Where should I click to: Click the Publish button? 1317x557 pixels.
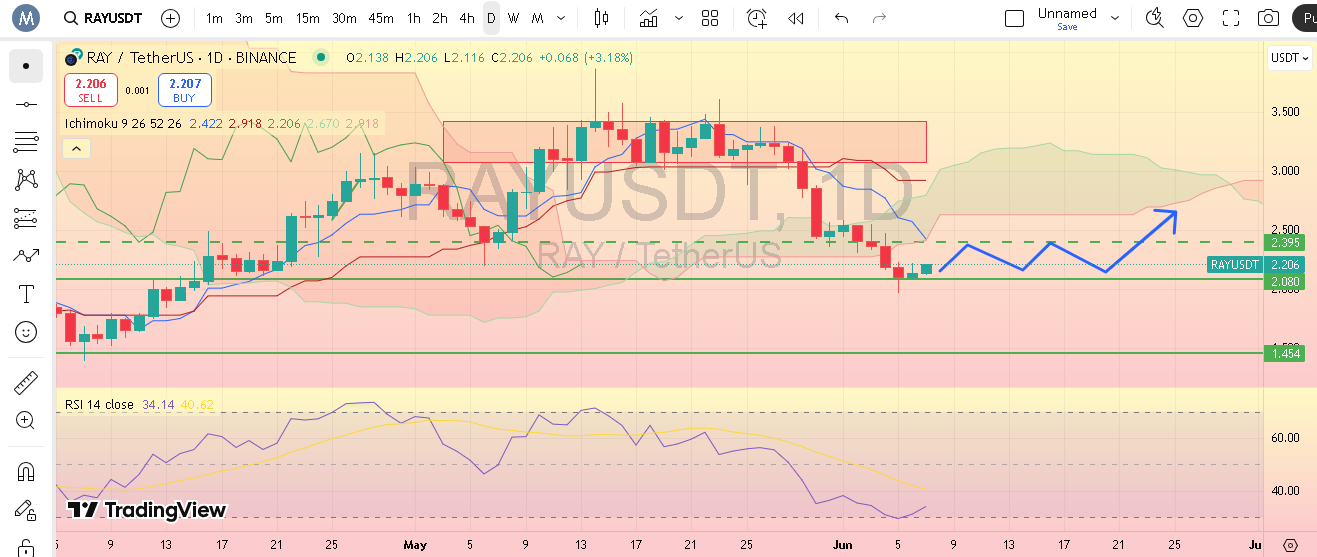coord(1304,18)
